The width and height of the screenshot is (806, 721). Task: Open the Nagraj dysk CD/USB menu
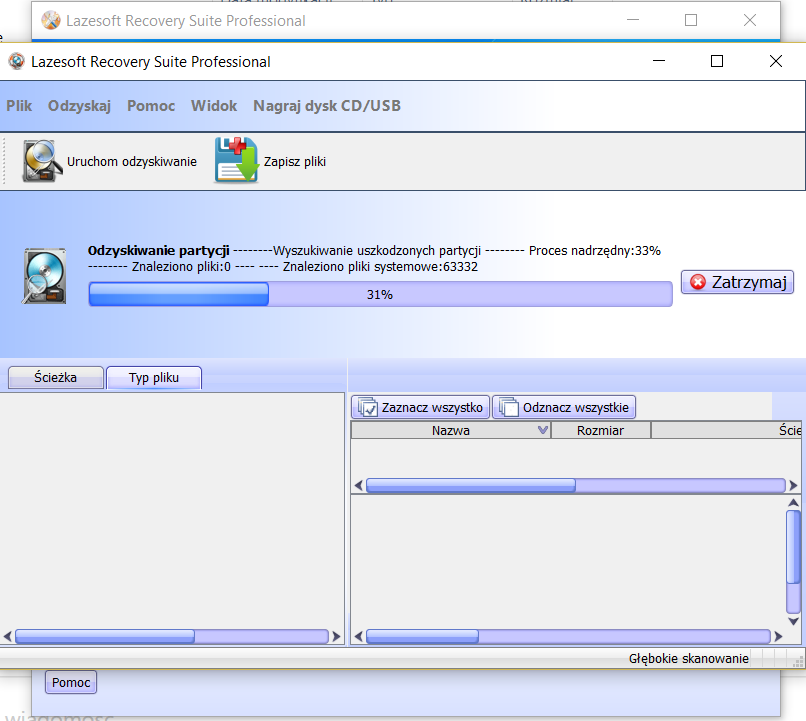(x=327, y=106)
